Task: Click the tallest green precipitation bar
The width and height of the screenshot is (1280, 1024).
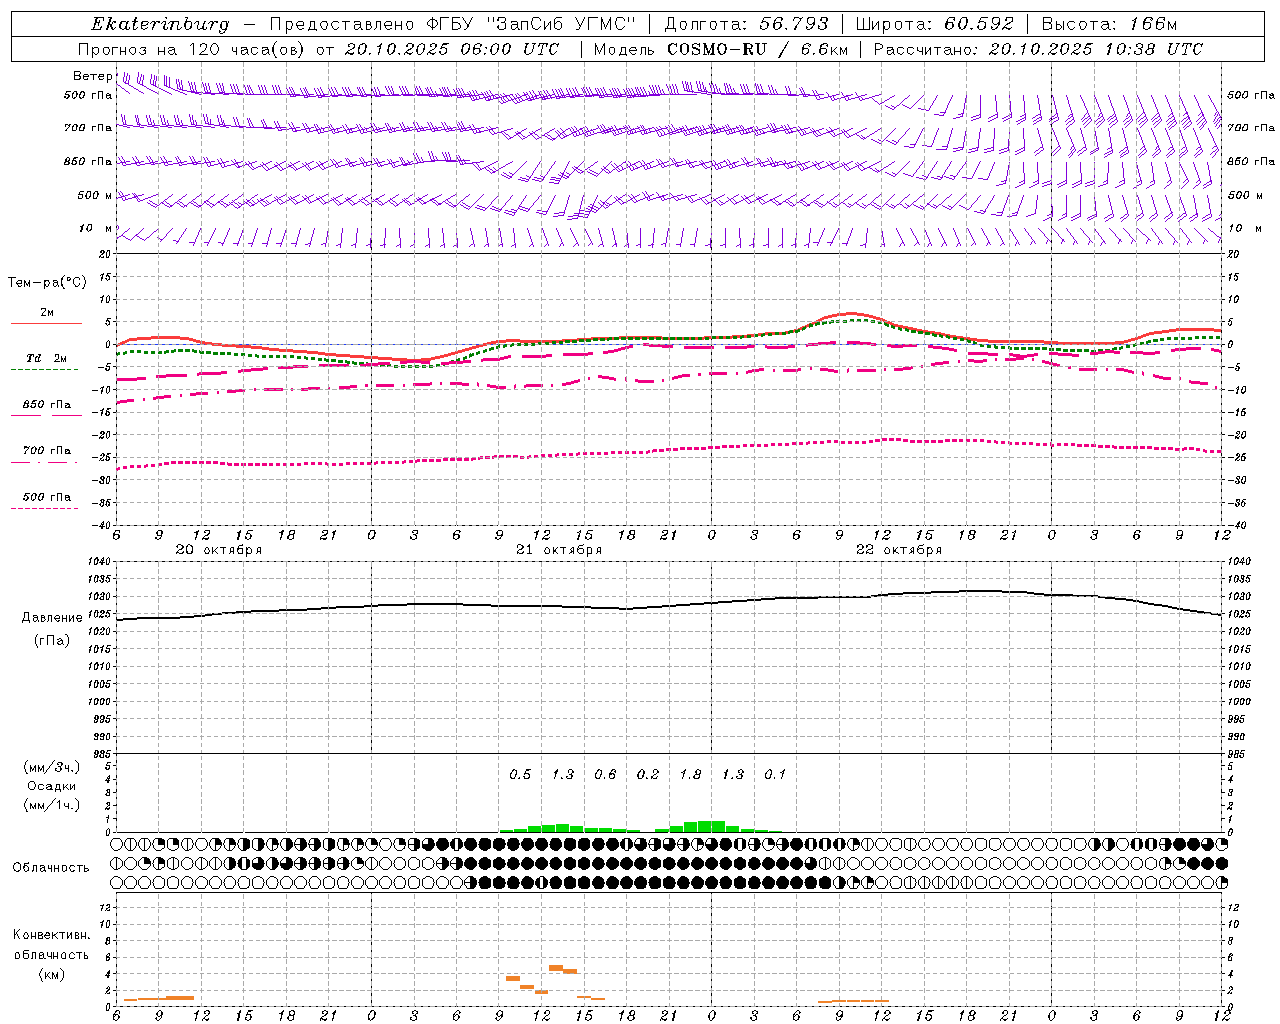Action: pos(711,826)
